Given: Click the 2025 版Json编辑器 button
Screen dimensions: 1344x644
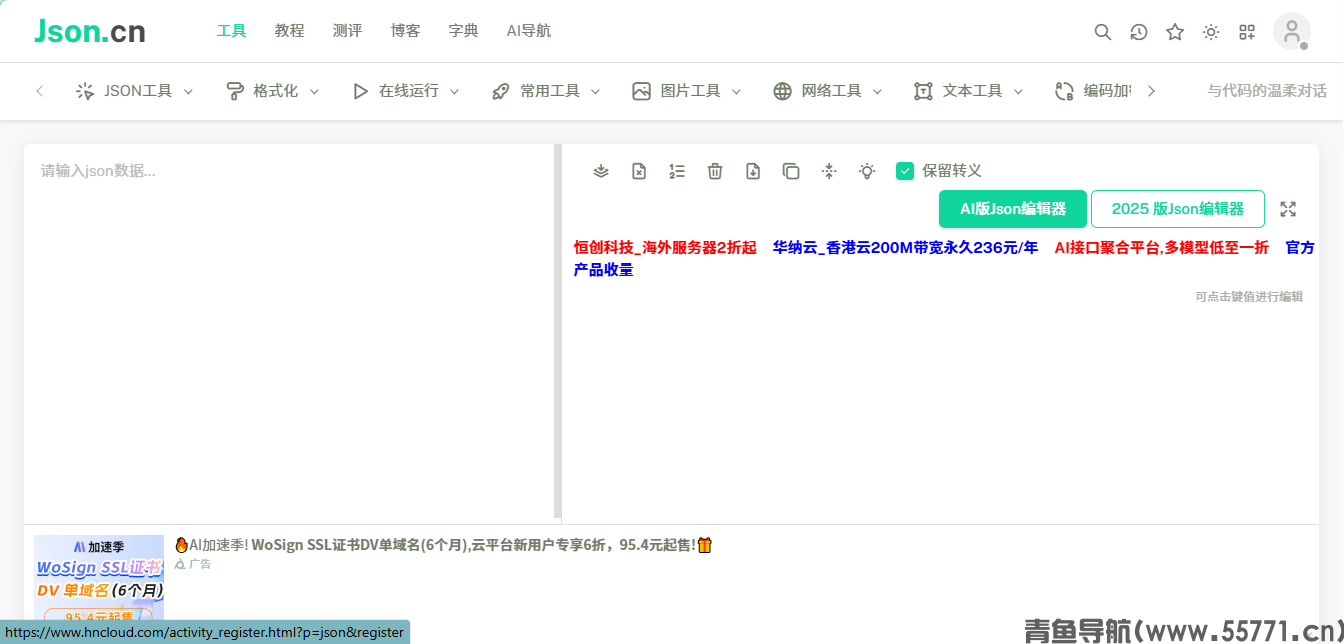Looking at the screenshot, I should (1178, 209).
